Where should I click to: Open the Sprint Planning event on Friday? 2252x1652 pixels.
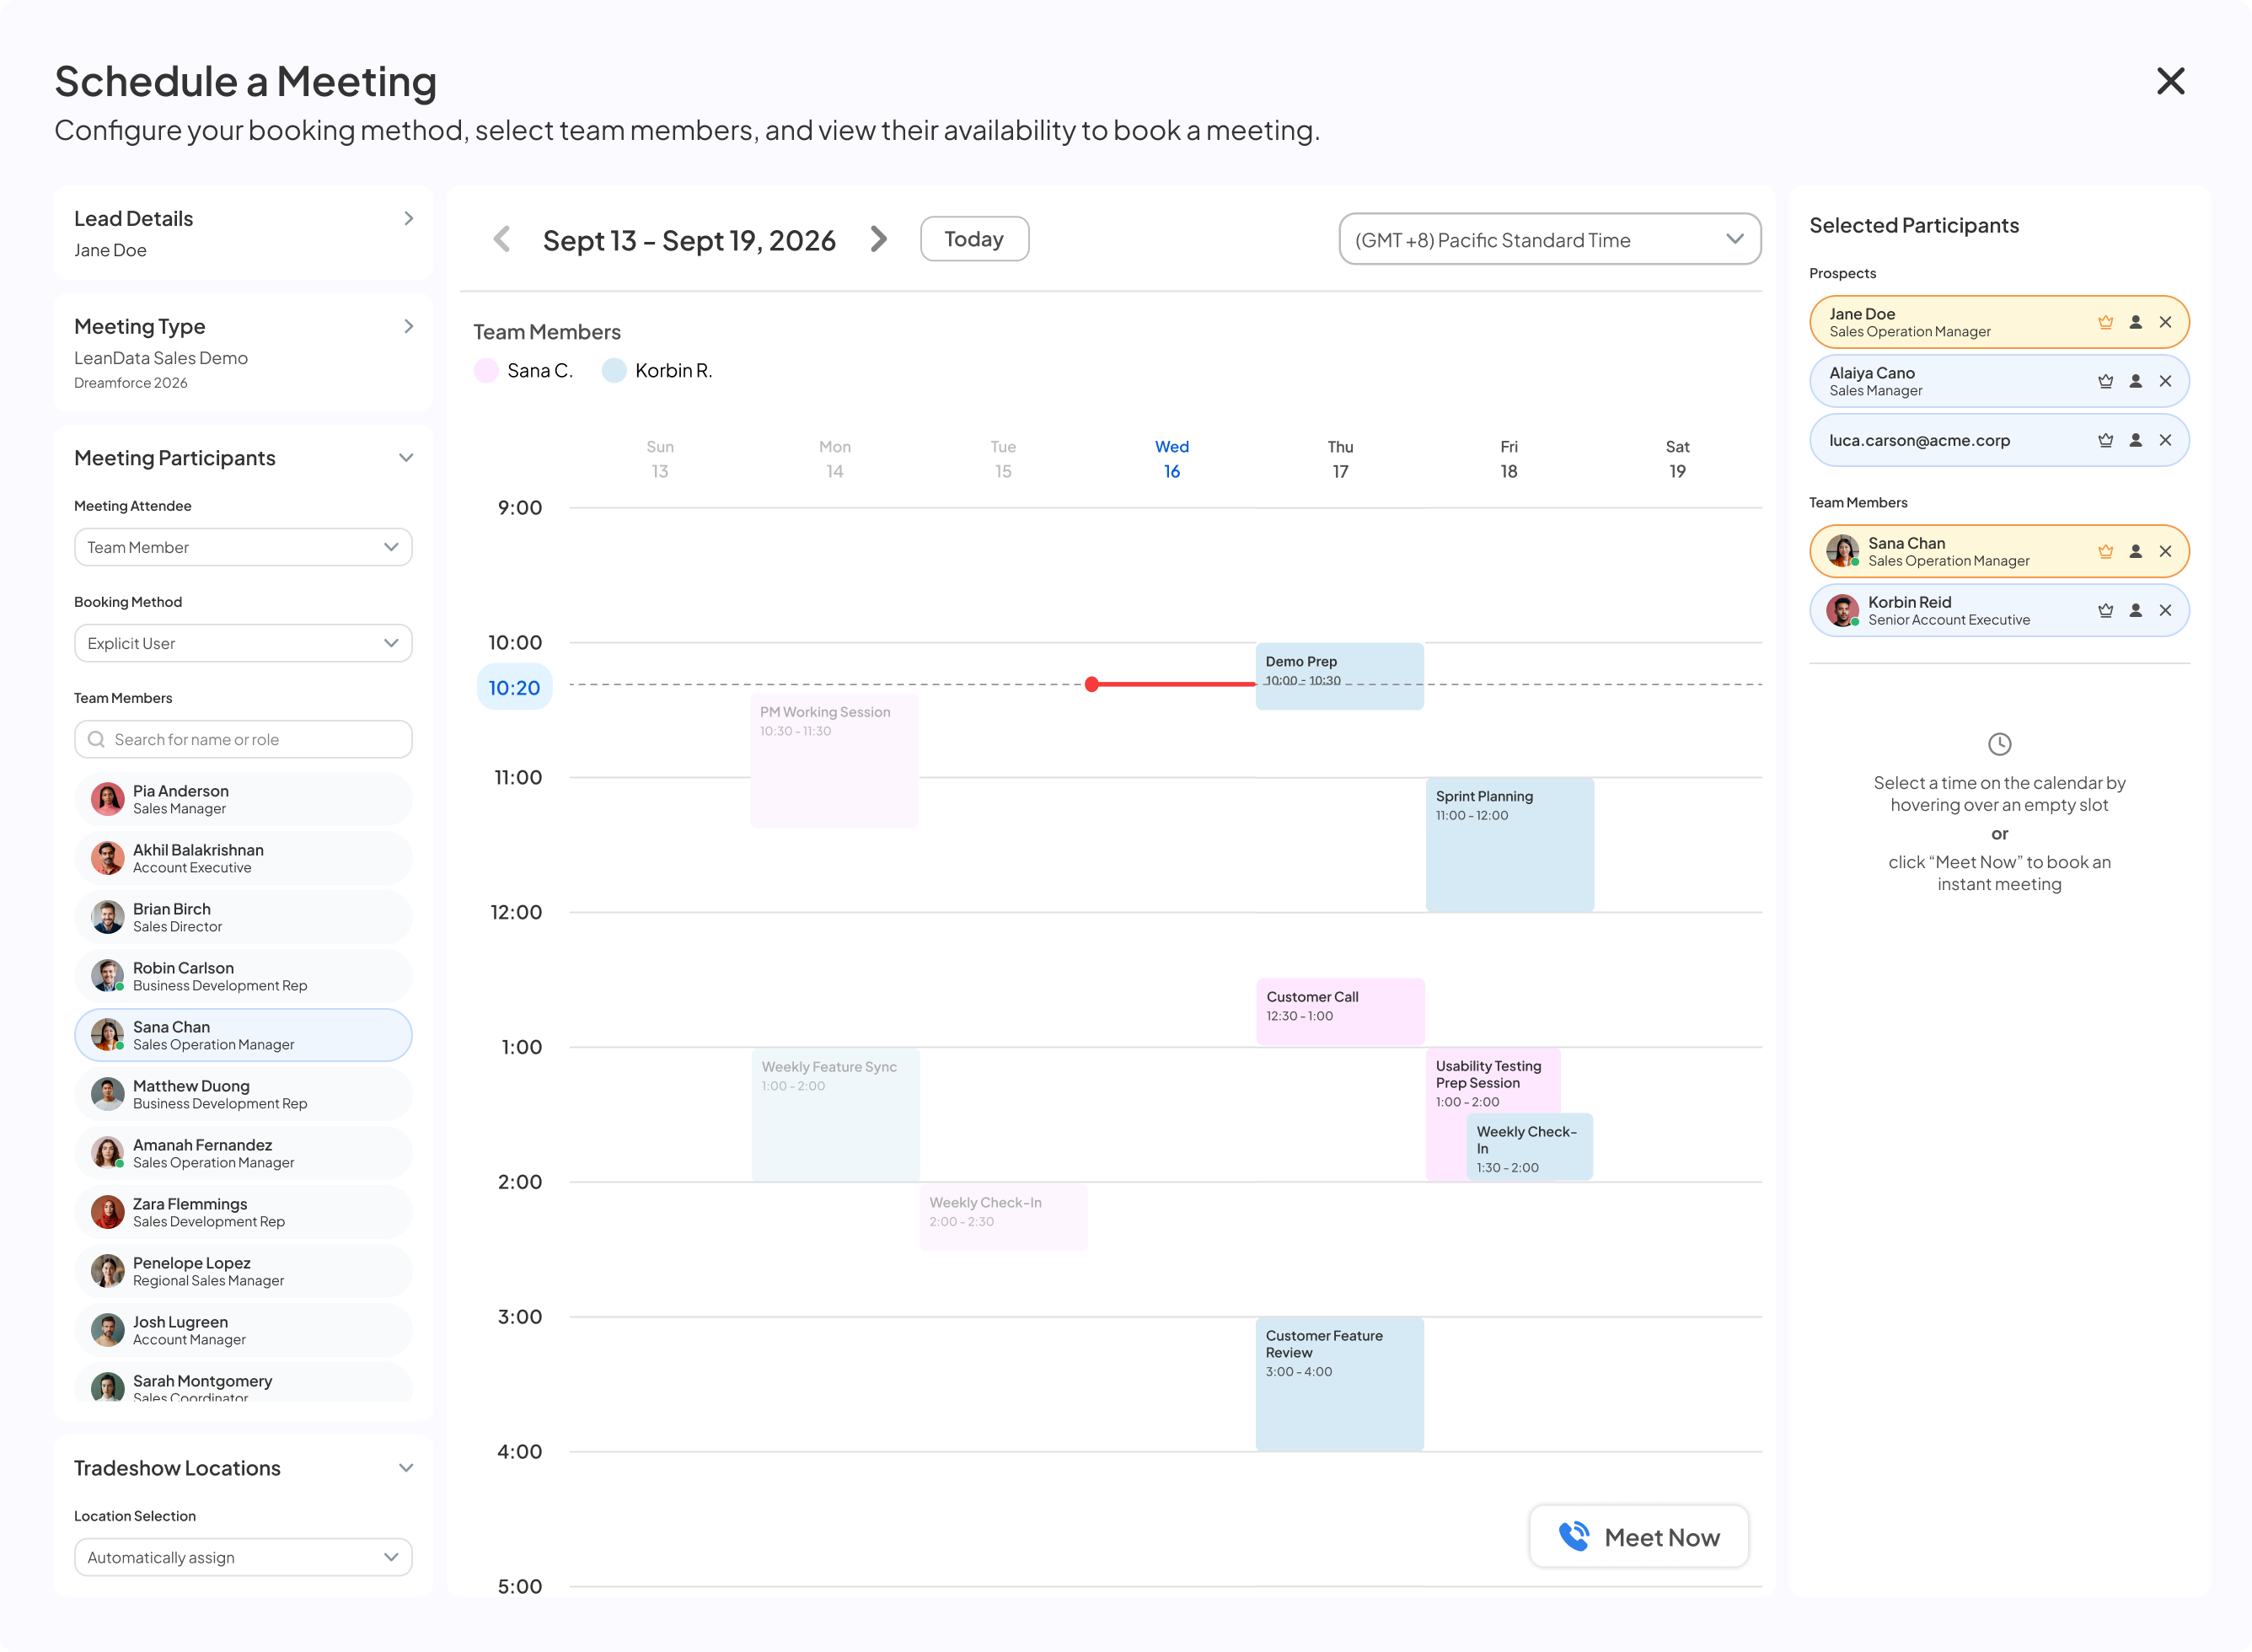(1509, 844)
